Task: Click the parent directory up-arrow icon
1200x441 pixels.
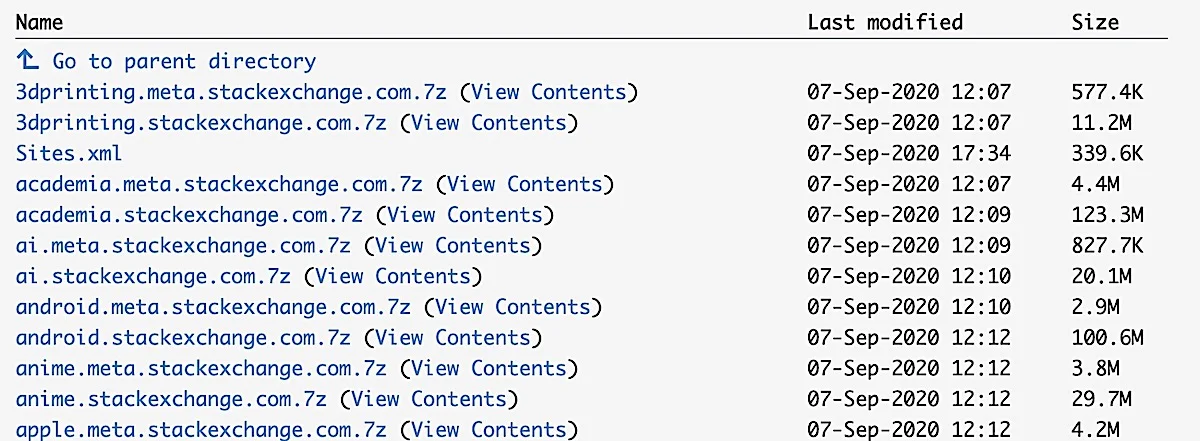Action: pos(28,61)
